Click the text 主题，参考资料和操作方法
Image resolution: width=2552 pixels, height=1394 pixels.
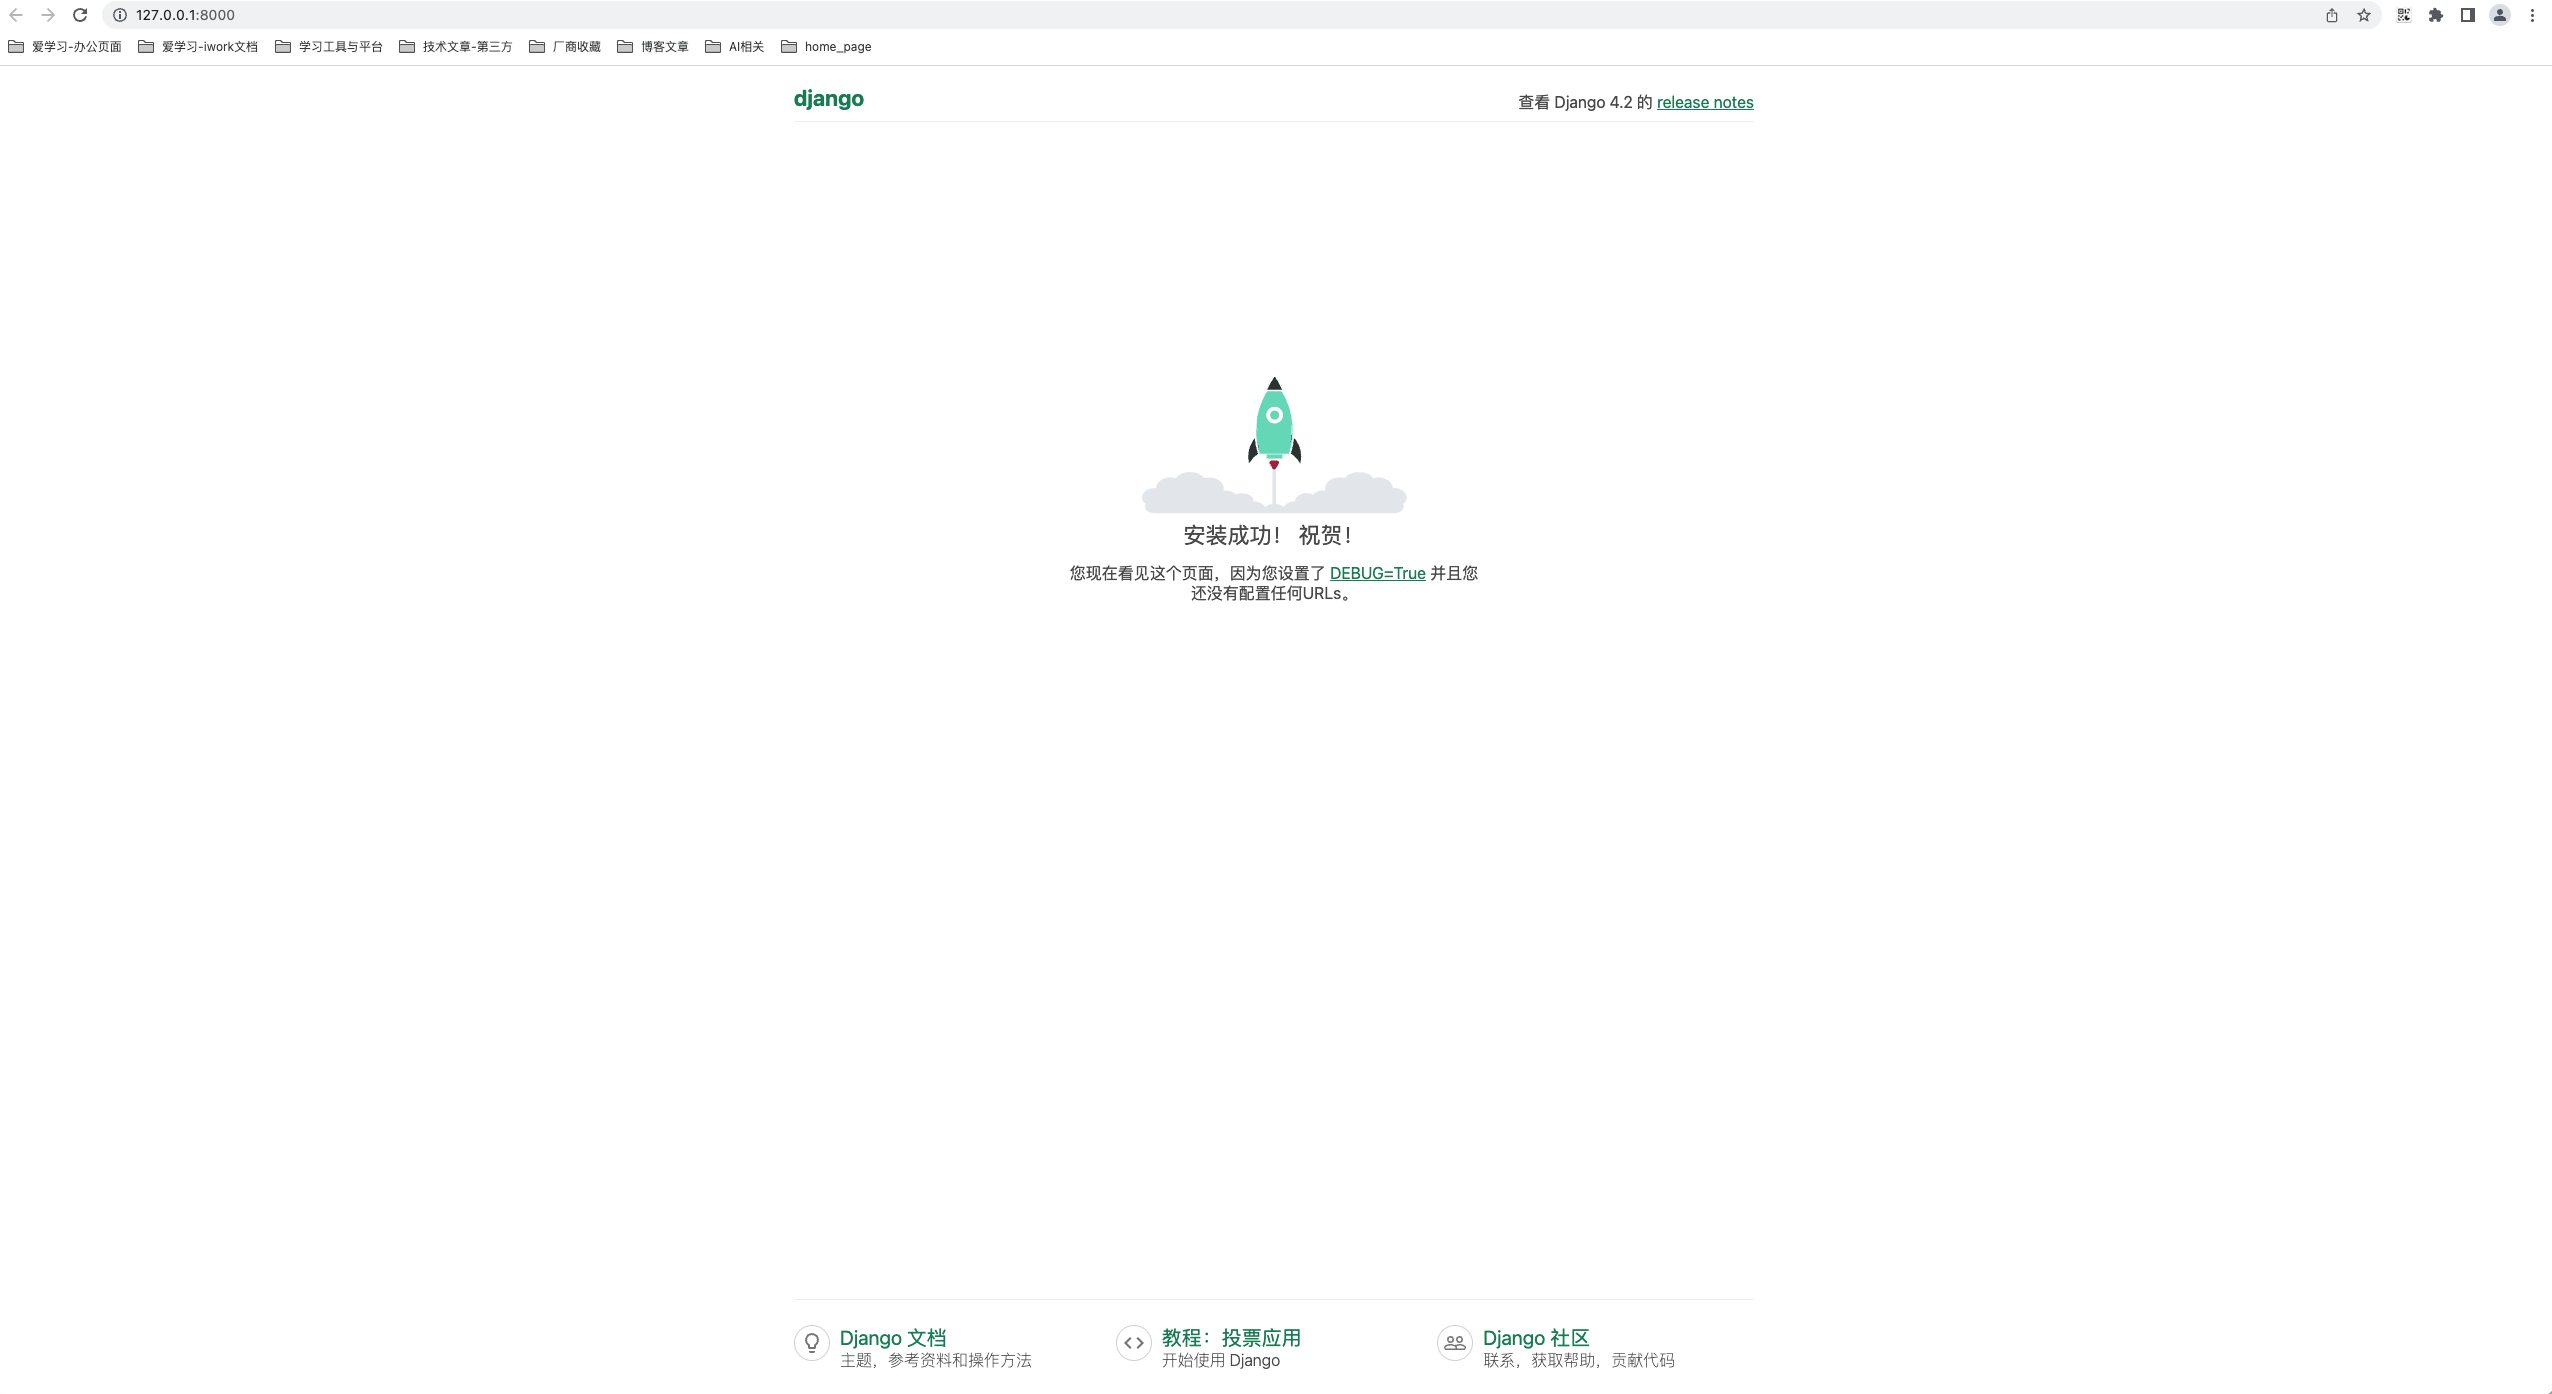click(x=936, y=1360)
